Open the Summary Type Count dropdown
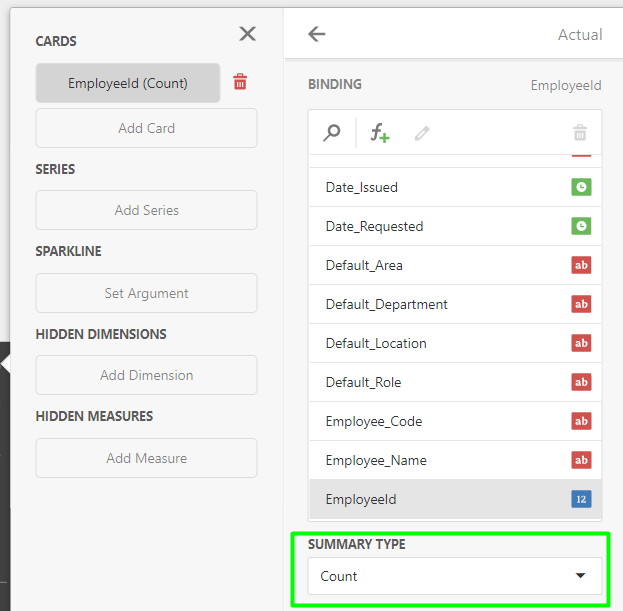 455,576
